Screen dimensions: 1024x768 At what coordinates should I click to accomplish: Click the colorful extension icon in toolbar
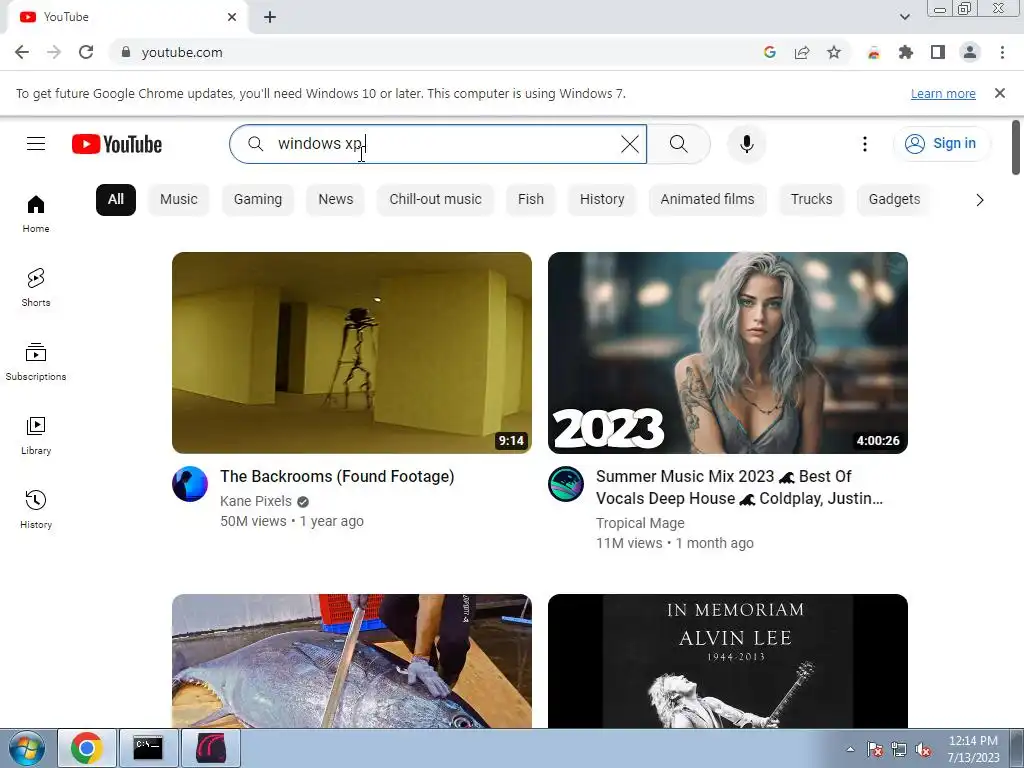tap(874, 52)
